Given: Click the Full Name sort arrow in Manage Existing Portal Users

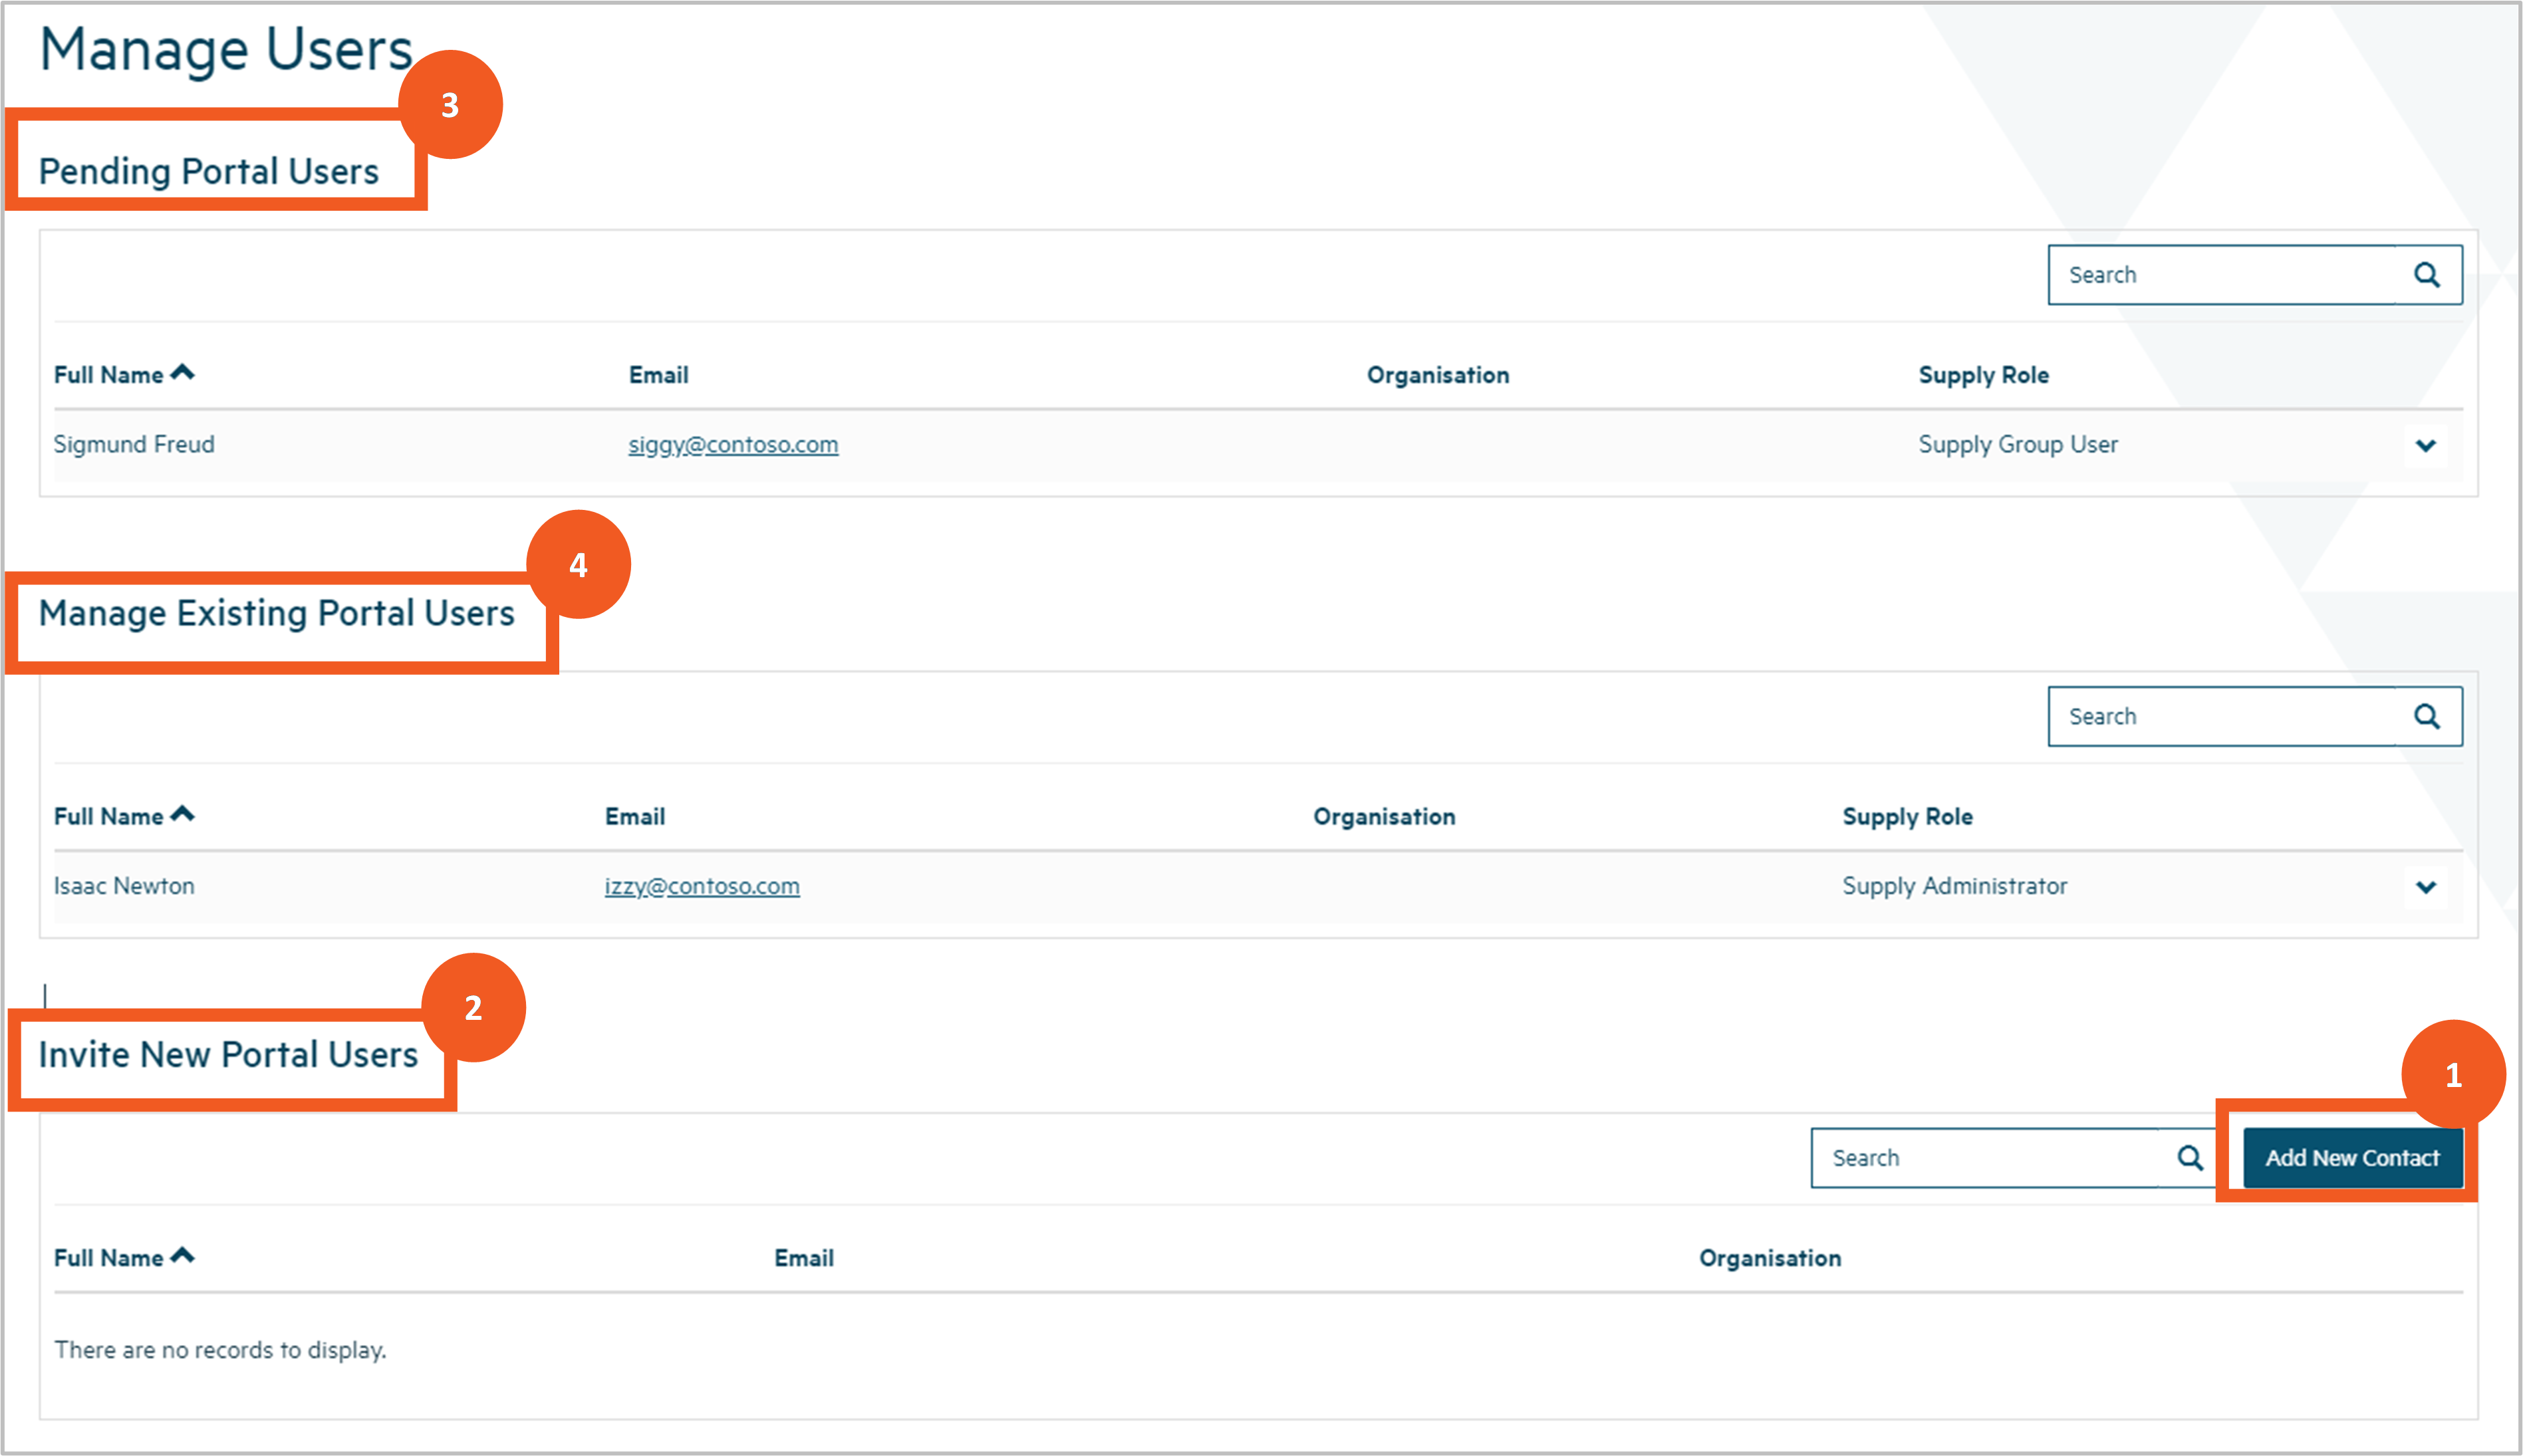Looking at the screenshot, I should click(x=183, y=815).
